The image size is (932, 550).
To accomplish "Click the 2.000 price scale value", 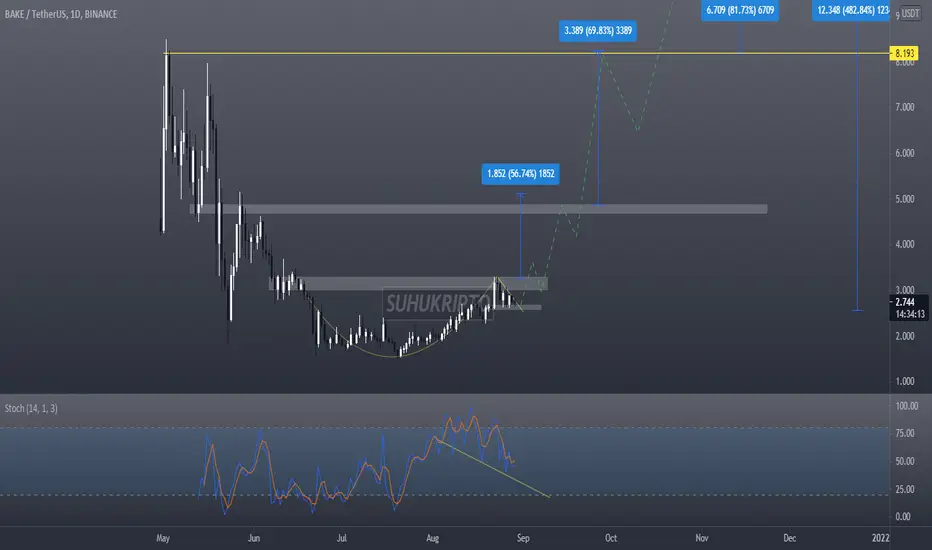I will (x=905, y=336).
